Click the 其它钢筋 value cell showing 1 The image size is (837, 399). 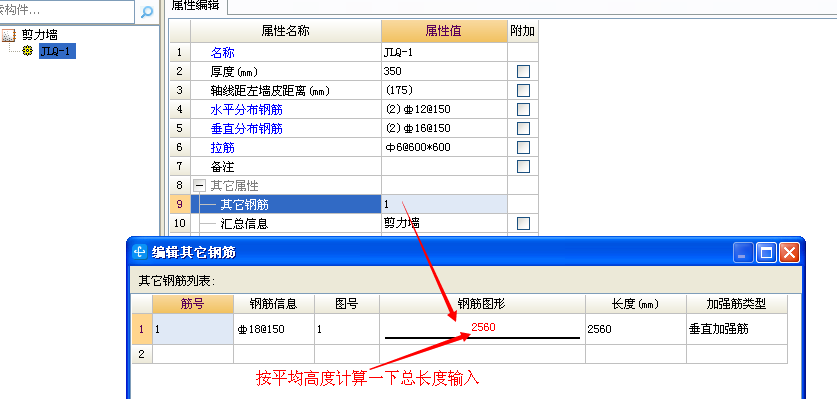click(444, 204)
